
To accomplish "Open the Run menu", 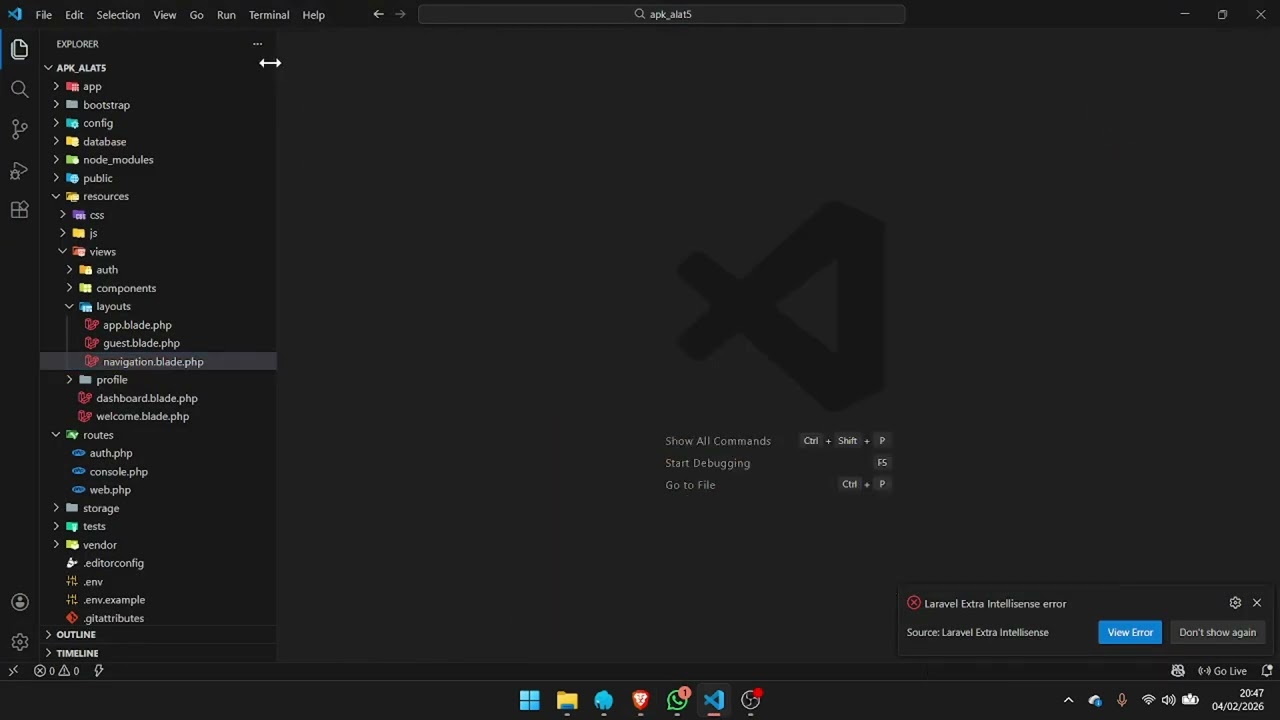I will [226, 15].
